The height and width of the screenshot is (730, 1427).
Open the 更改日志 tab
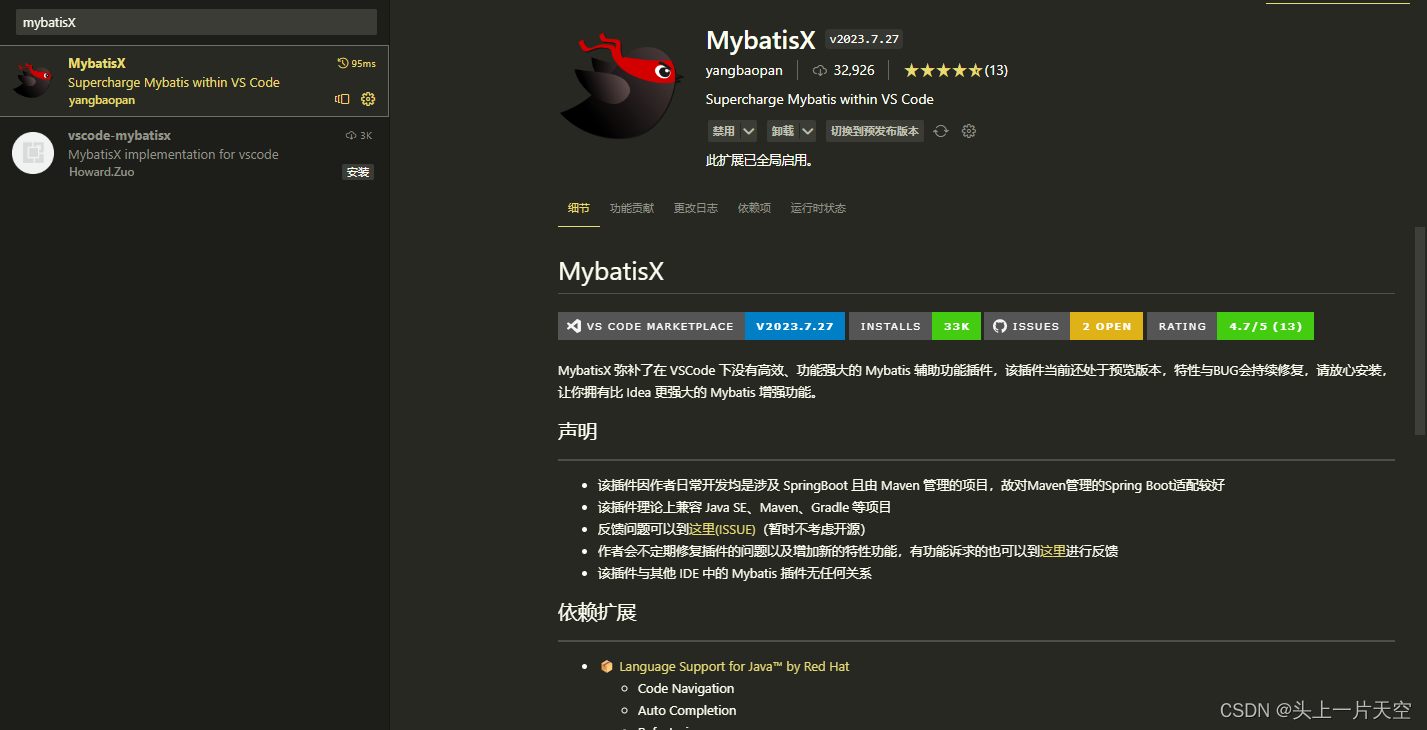696,208
